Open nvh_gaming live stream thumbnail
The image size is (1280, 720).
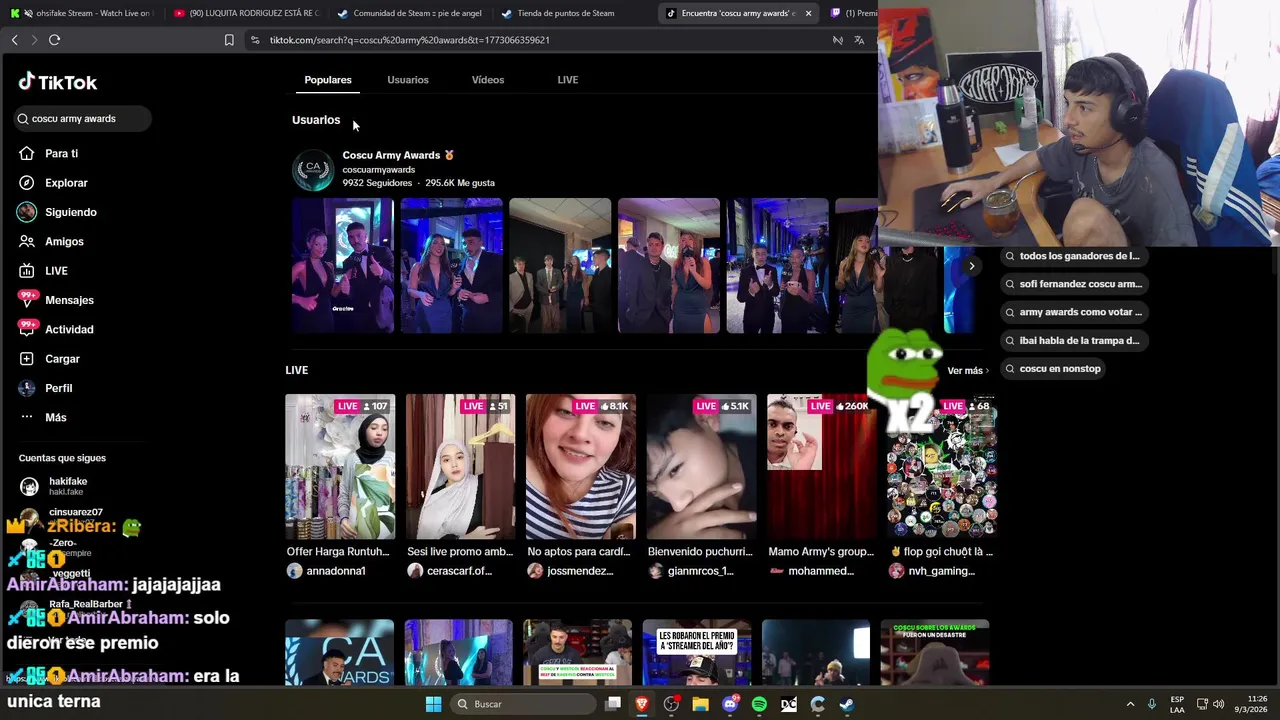point(942,467)
